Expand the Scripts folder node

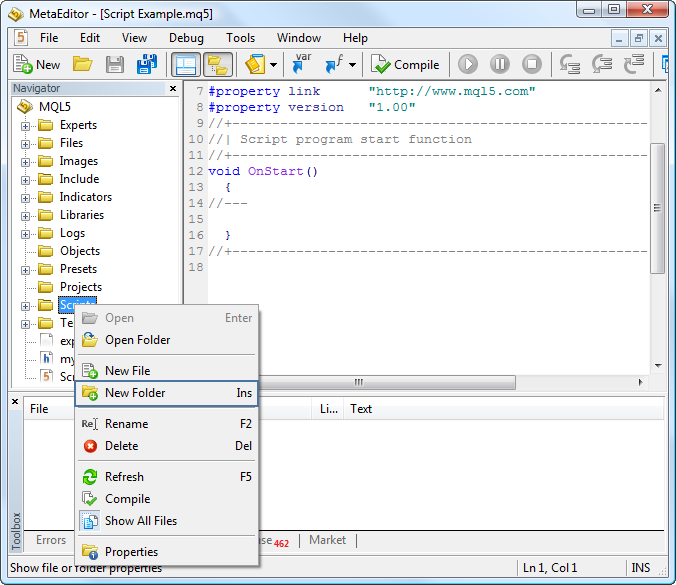click(x=25, y=306)
